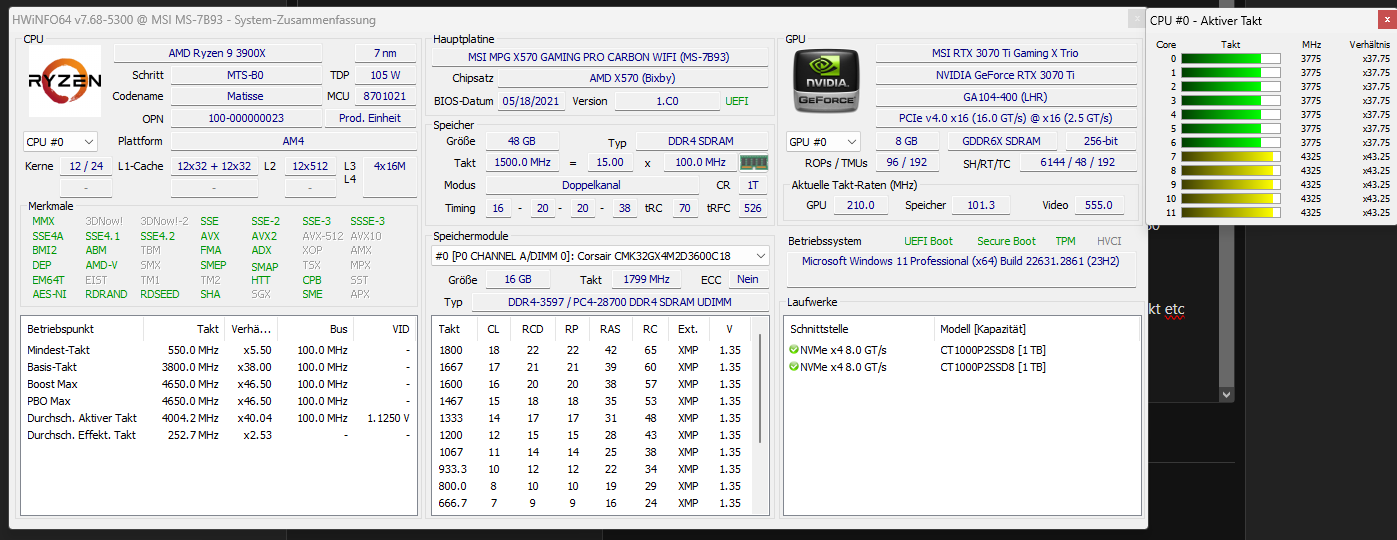
Task: Click the ECC value Nein
Action: [x=749, y=280]
